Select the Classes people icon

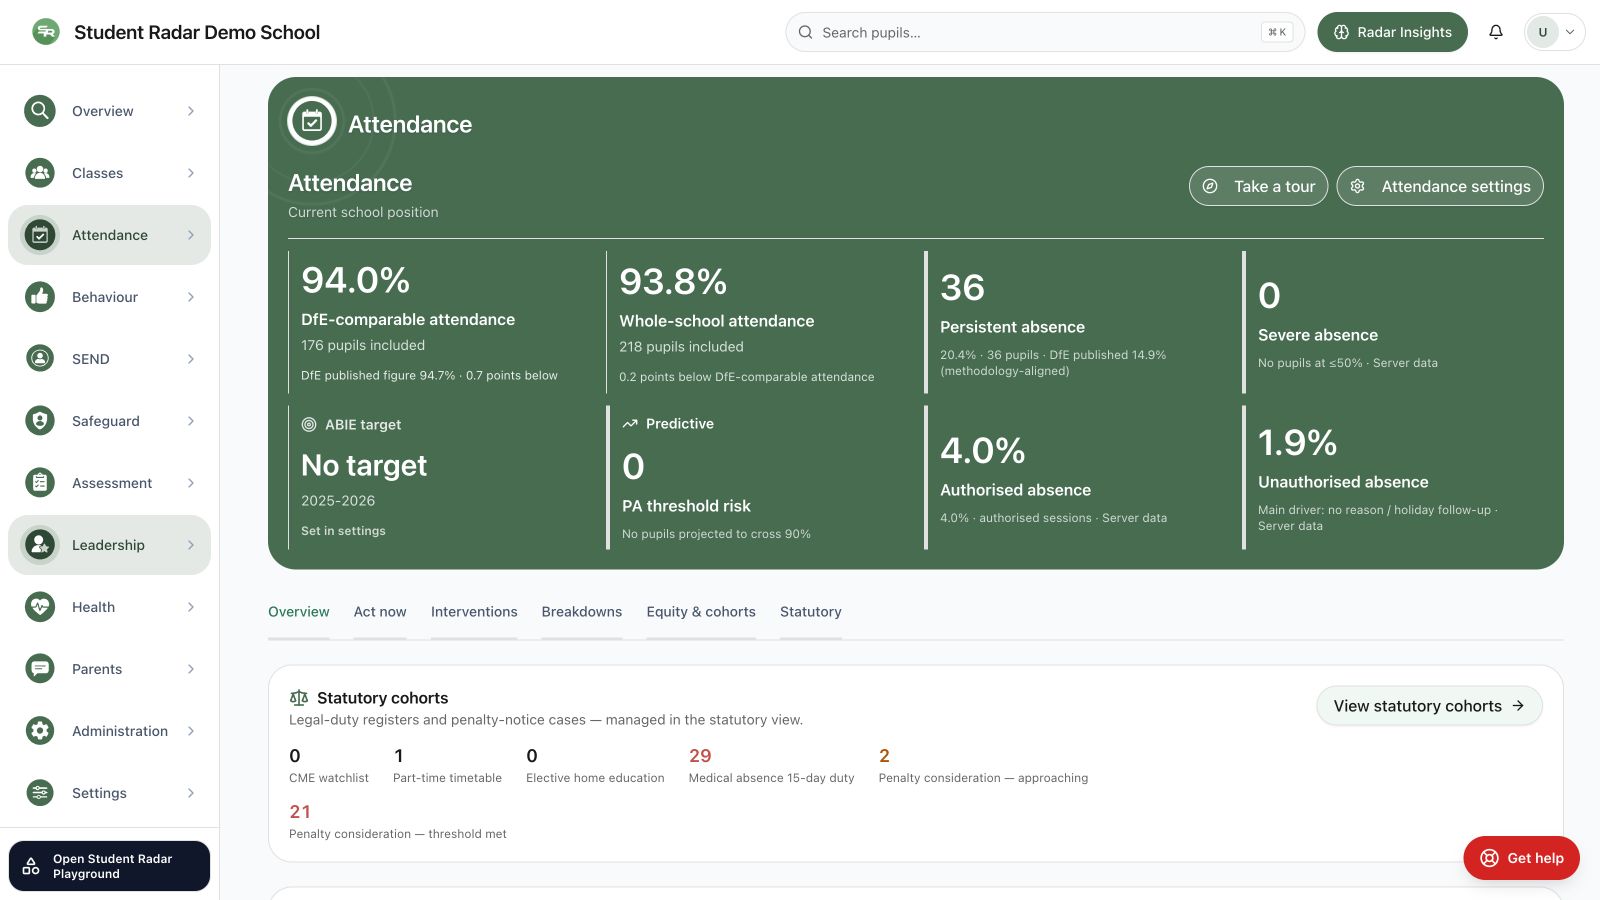[x=40, y=173]
